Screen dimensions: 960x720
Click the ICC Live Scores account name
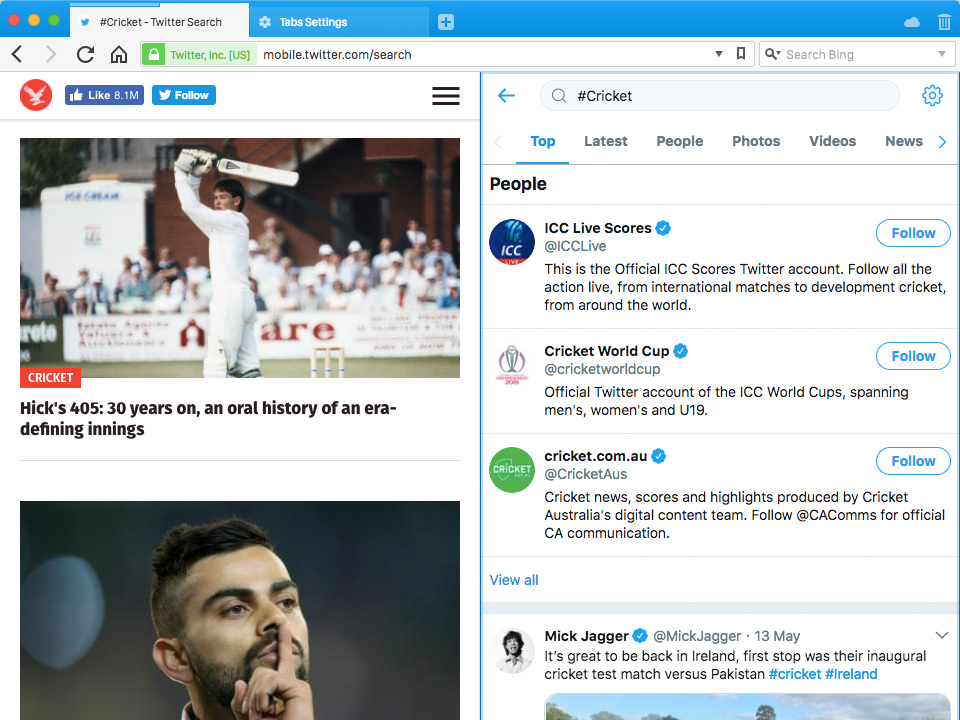(x=598, y=228)
